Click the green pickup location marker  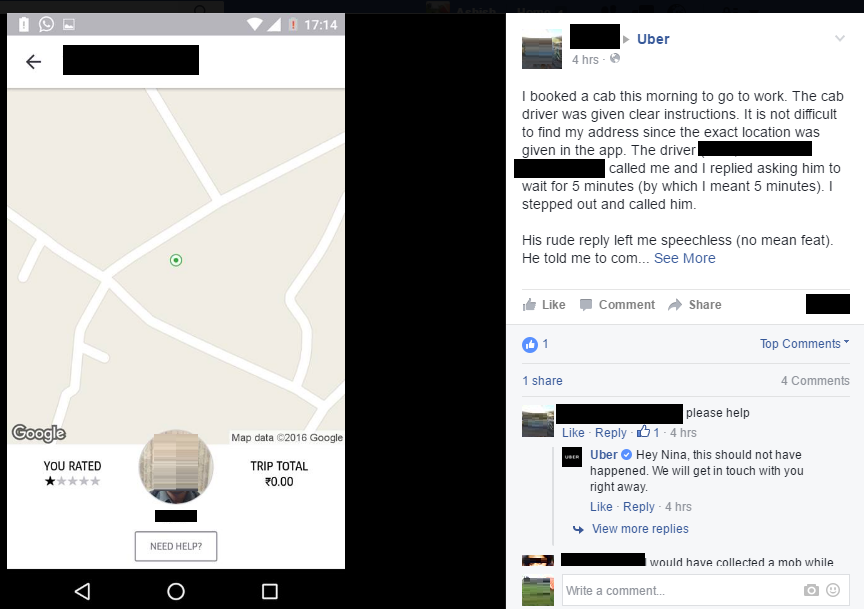pos(176,260)
